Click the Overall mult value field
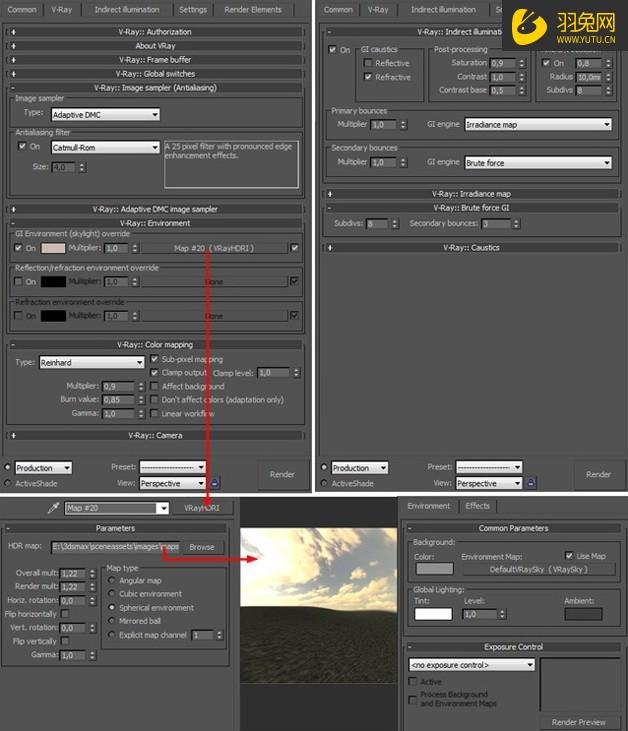The image size is (628, 731). 73,573
